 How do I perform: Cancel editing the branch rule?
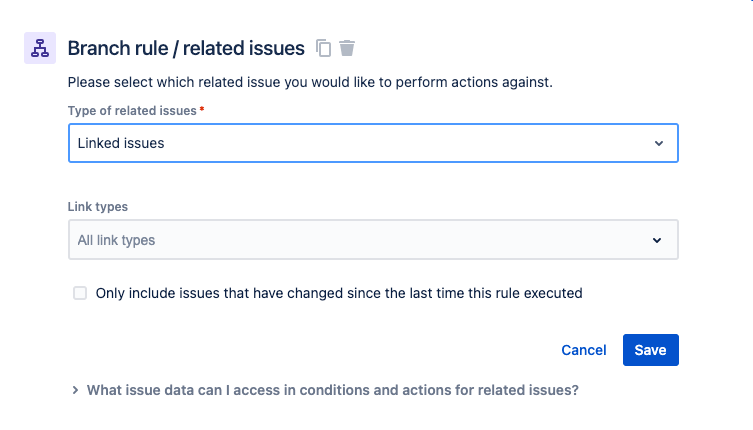click(x=584, y=350)
